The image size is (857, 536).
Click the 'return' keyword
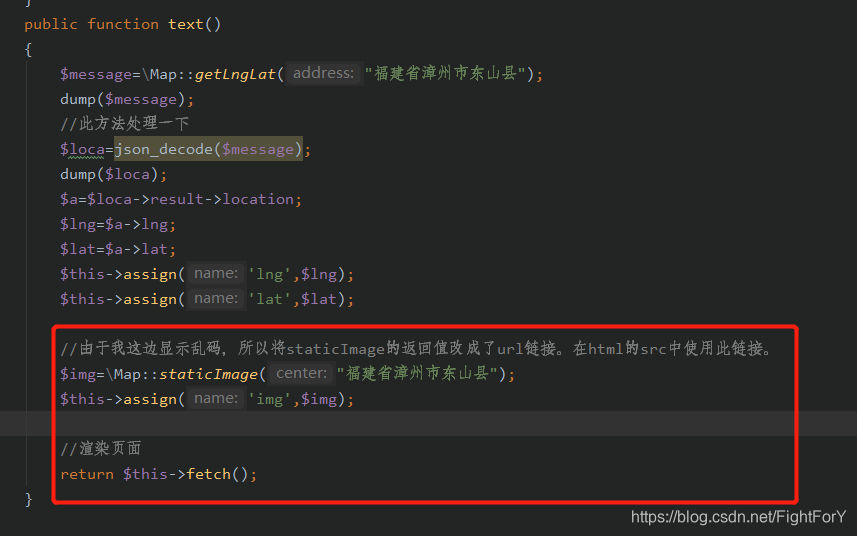tap(87, 474)
